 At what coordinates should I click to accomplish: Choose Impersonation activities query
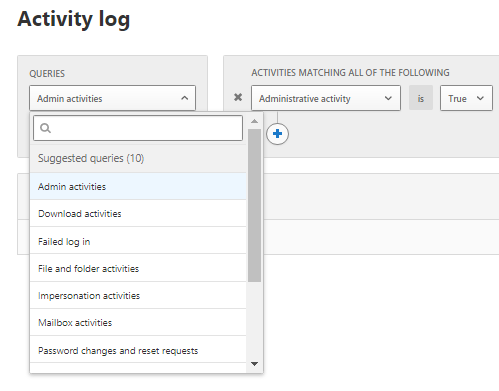pyautogui.click(x=138, y=296)
